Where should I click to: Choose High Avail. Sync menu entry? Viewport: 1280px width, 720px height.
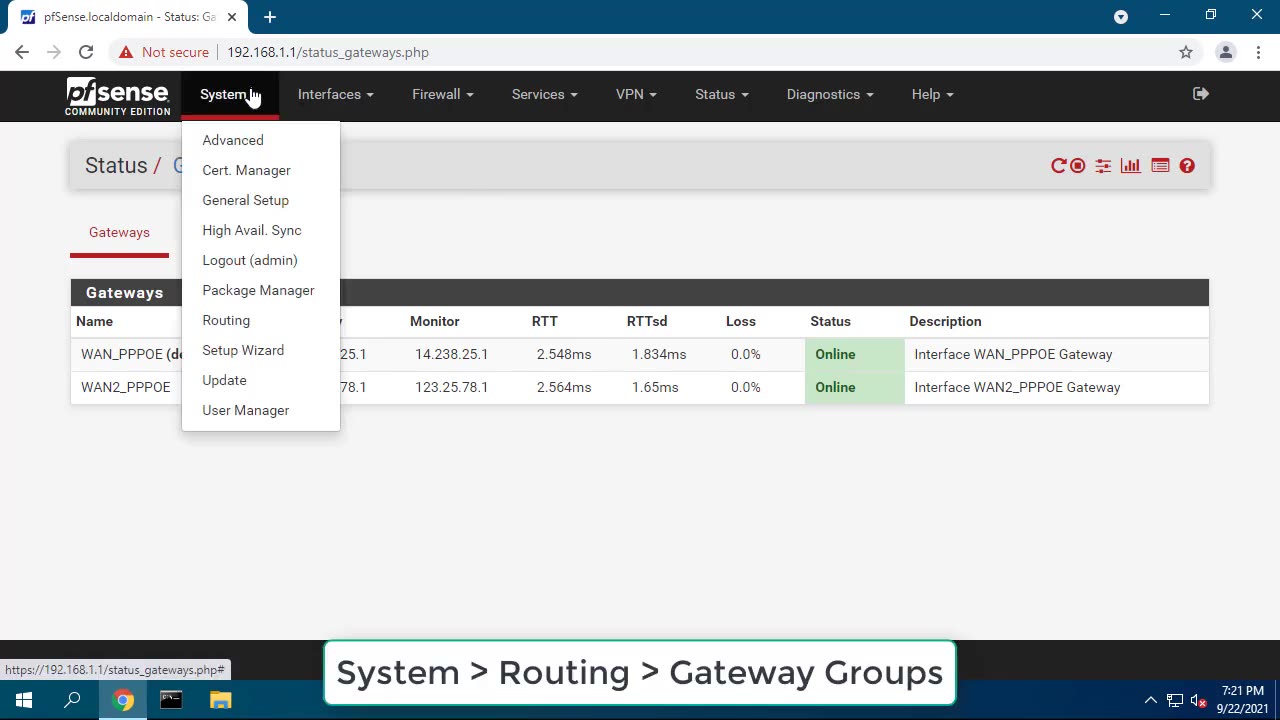(252, 230)
